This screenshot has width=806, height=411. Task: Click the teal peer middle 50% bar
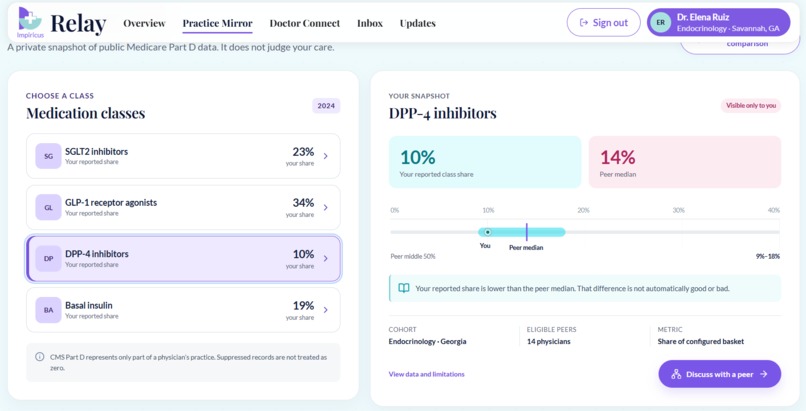pyautogui.click(x=521, y=232)
